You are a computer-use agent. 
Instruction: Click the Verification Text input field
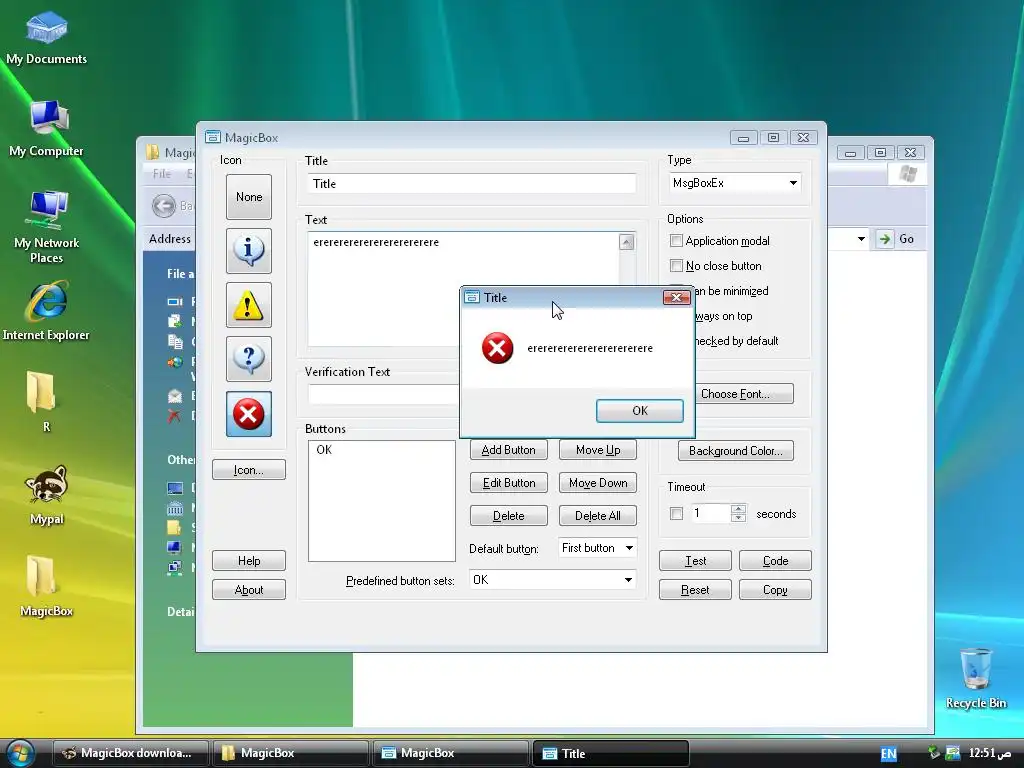(x=384, y=394)
